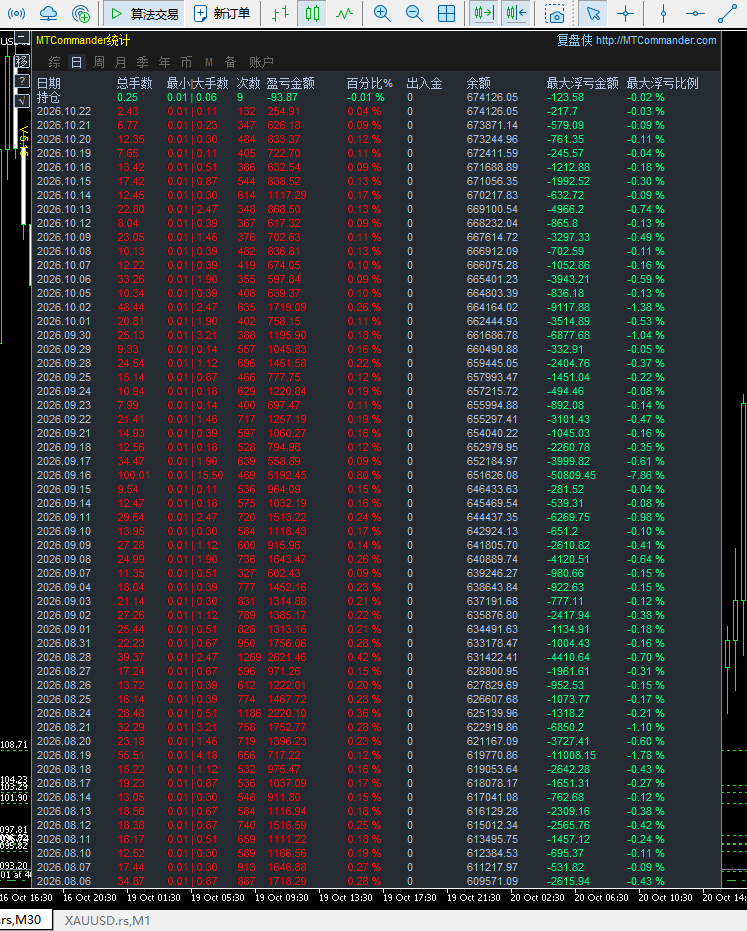Toggle chart shift from right edge

(x=516, y=13)
